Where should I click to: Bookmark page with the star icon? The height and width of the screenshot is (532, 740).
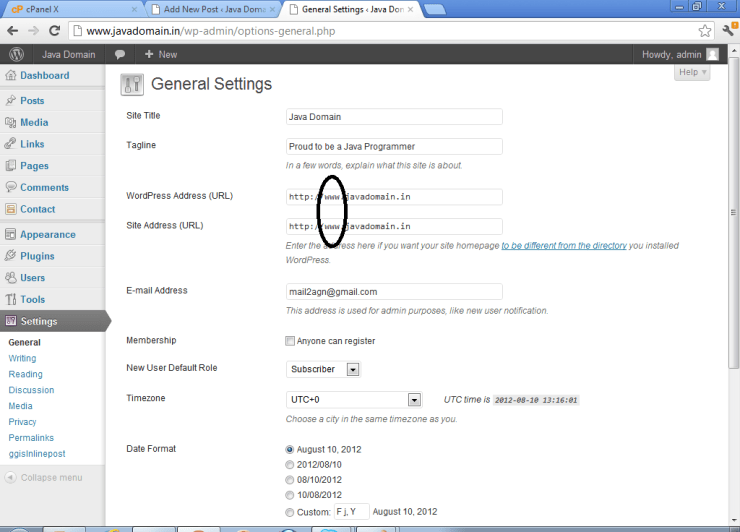(x=705, y=31)
